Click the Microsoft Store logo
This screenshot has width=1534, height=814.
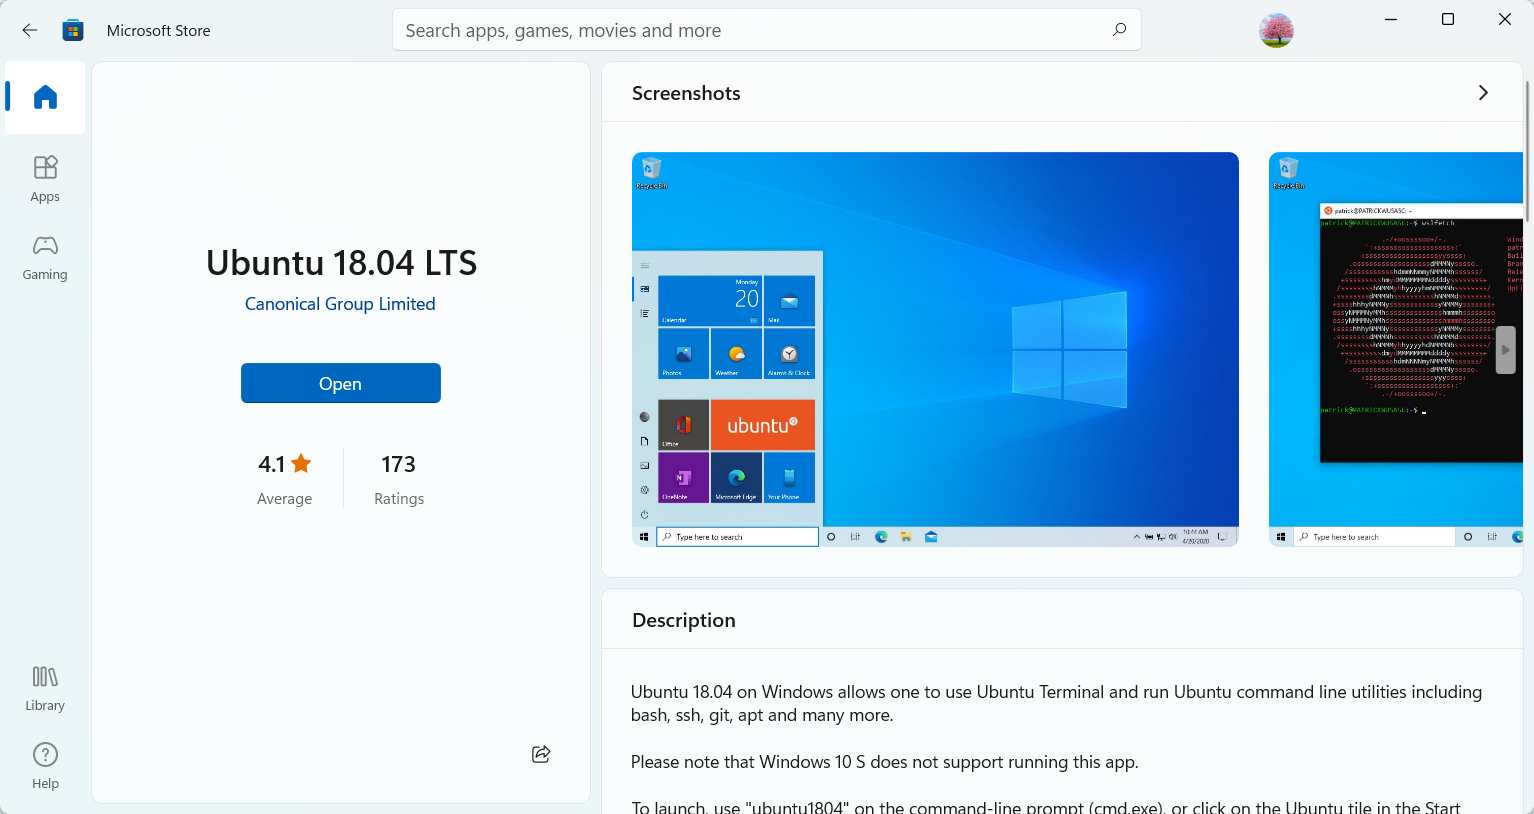tap(72, 30)
